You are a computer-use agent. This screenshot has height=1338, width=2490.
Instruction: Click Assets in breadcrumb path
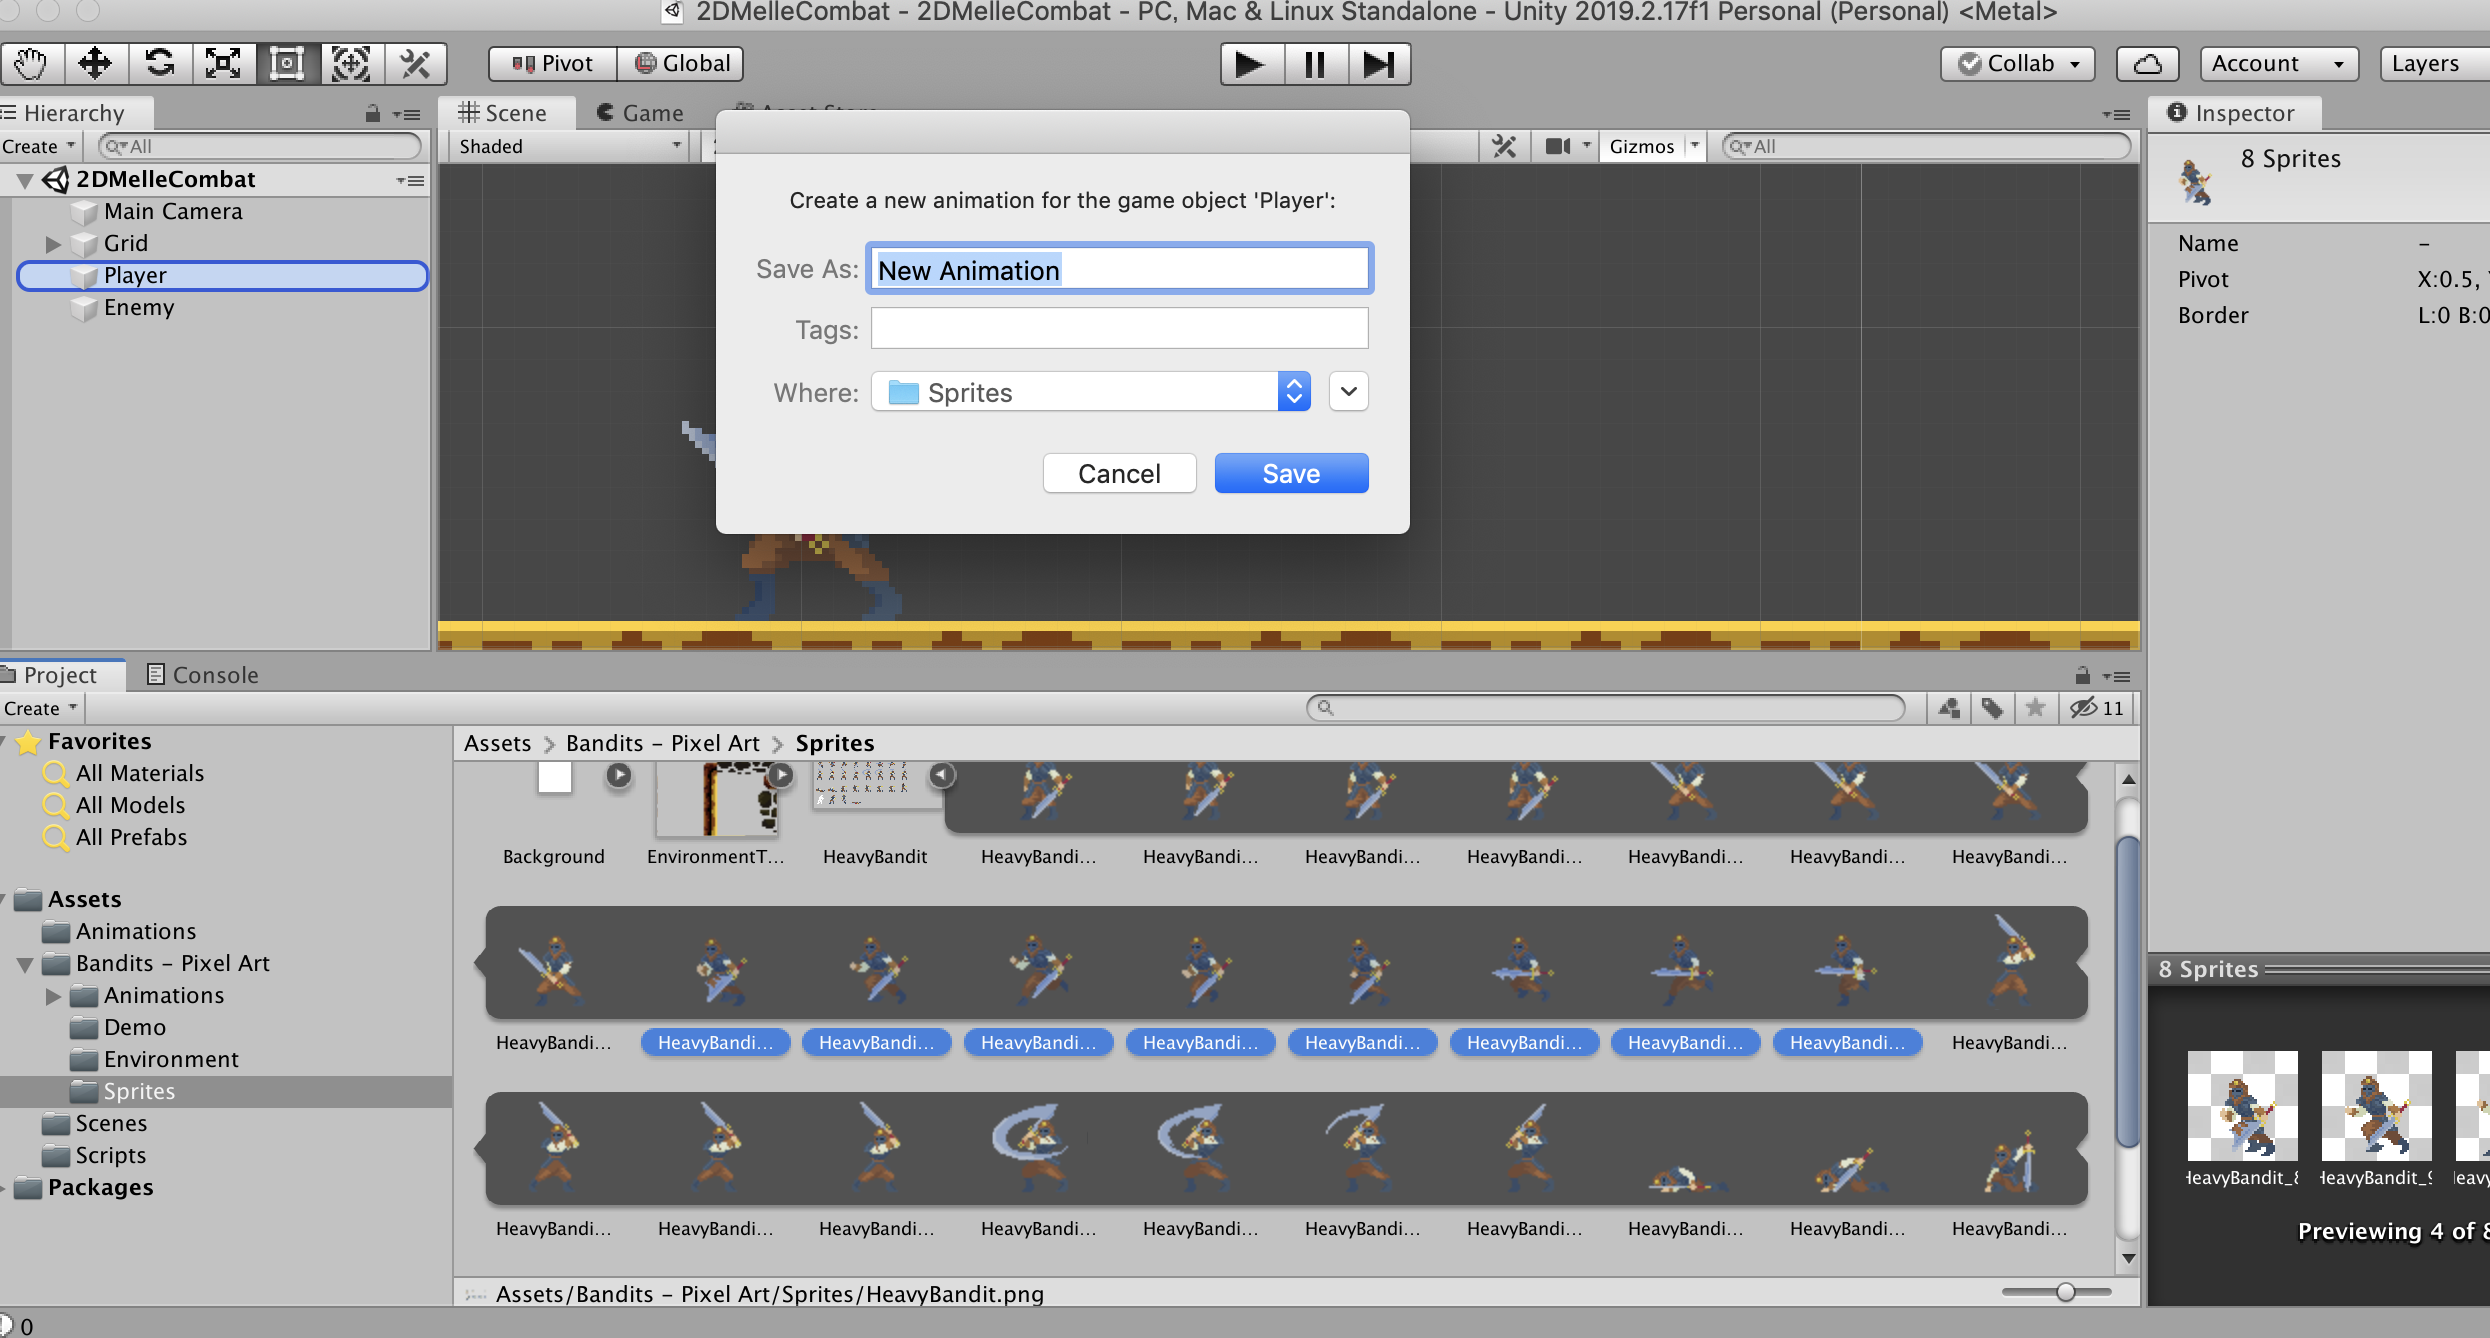pyautogui.click(x=497, y=743)
